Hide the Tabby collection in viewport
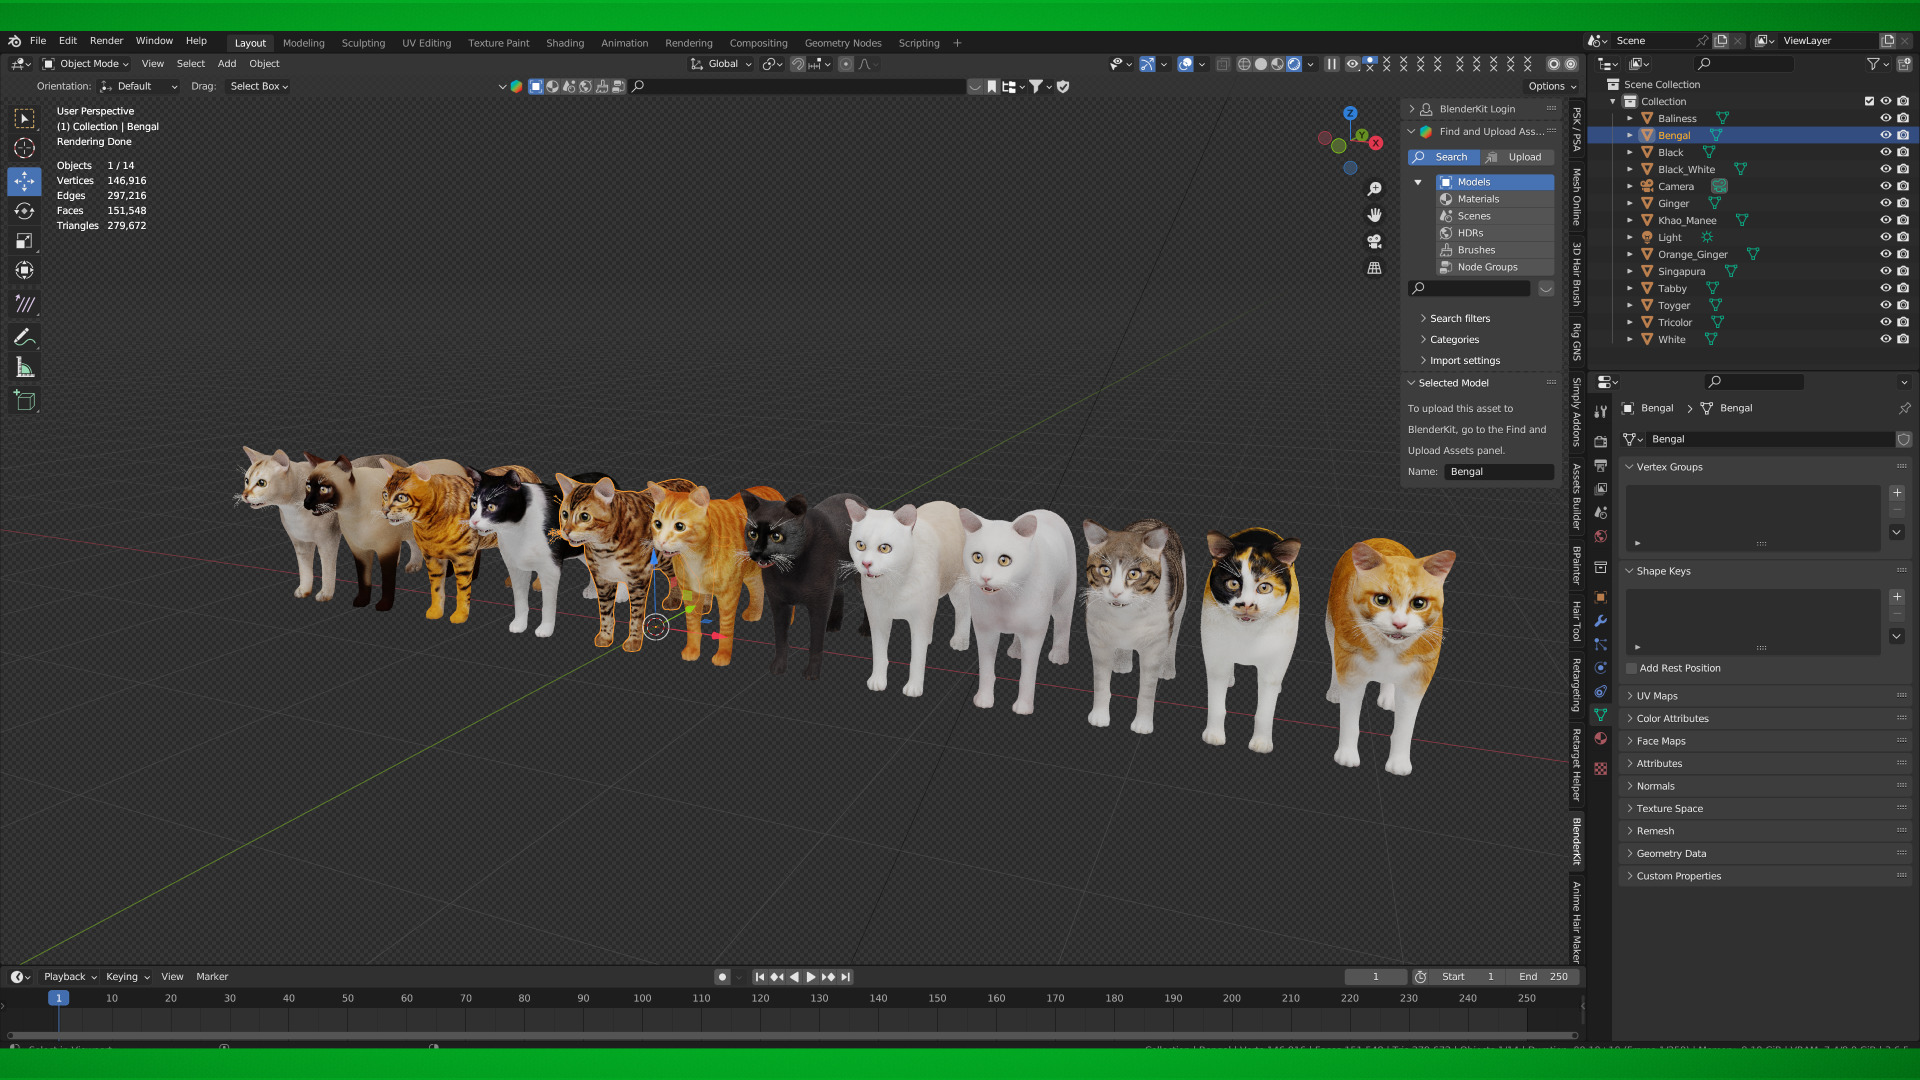Screen dimensions: 1920x1080 point(1885,288)
